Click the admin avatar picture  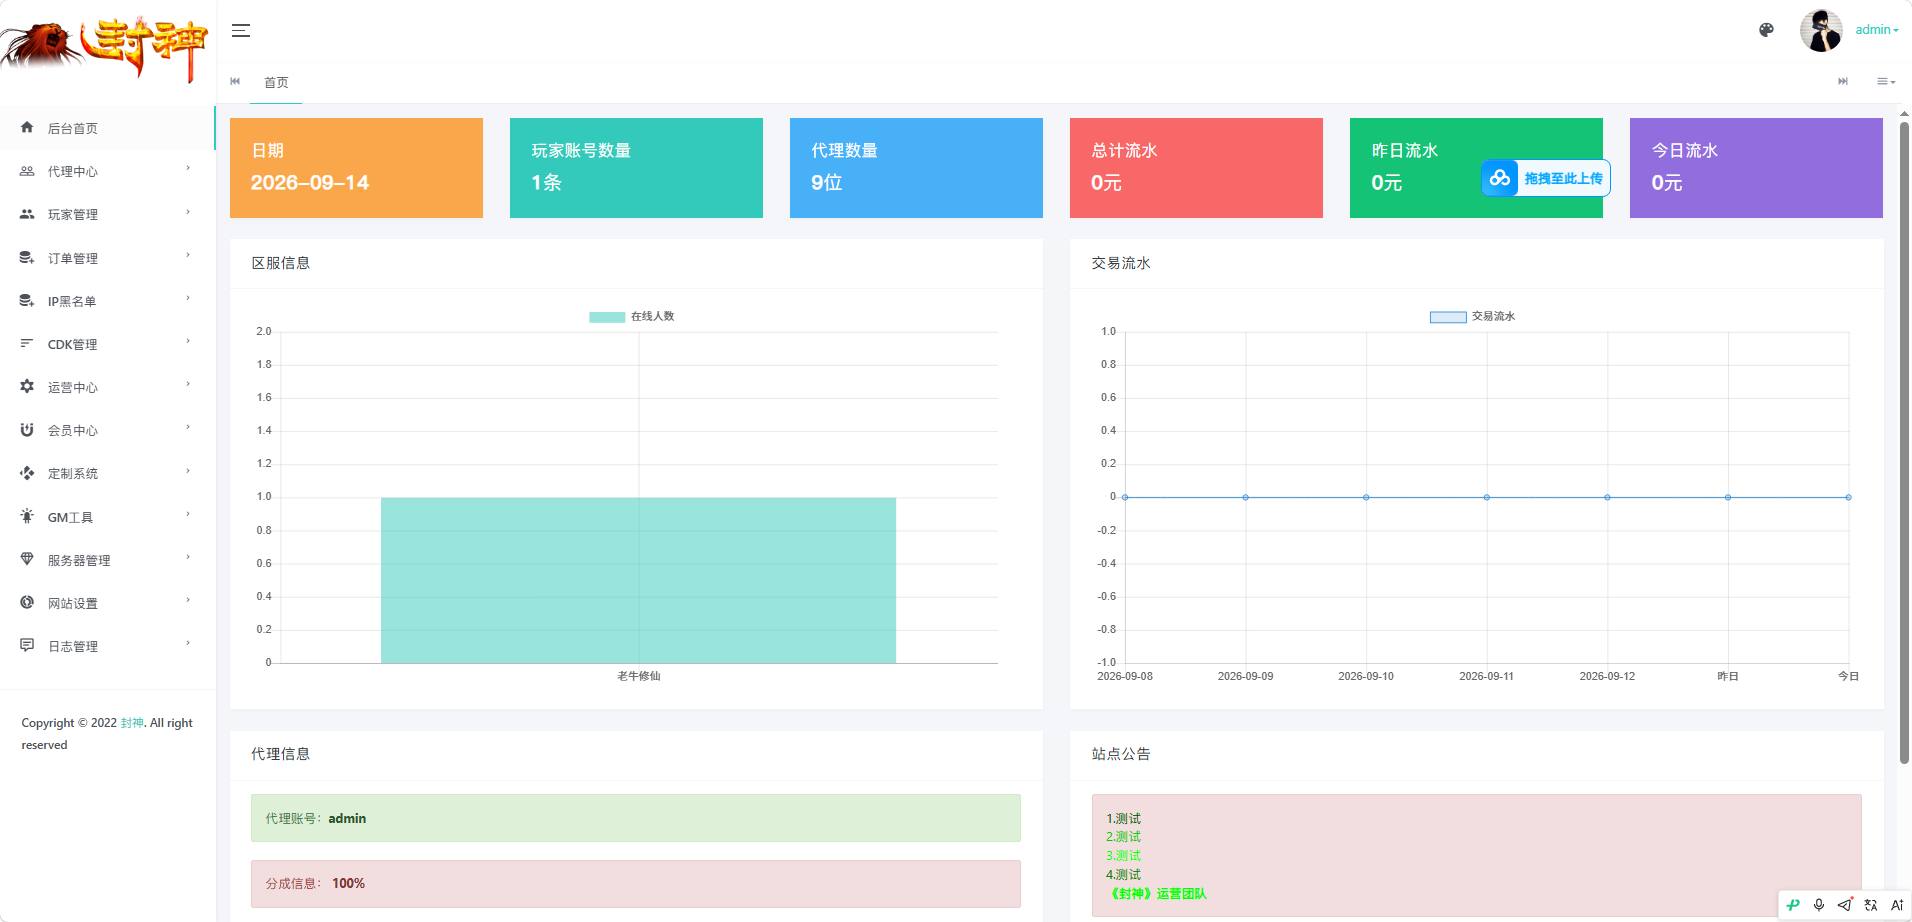pyautogui.click(x=1821, y=30)
